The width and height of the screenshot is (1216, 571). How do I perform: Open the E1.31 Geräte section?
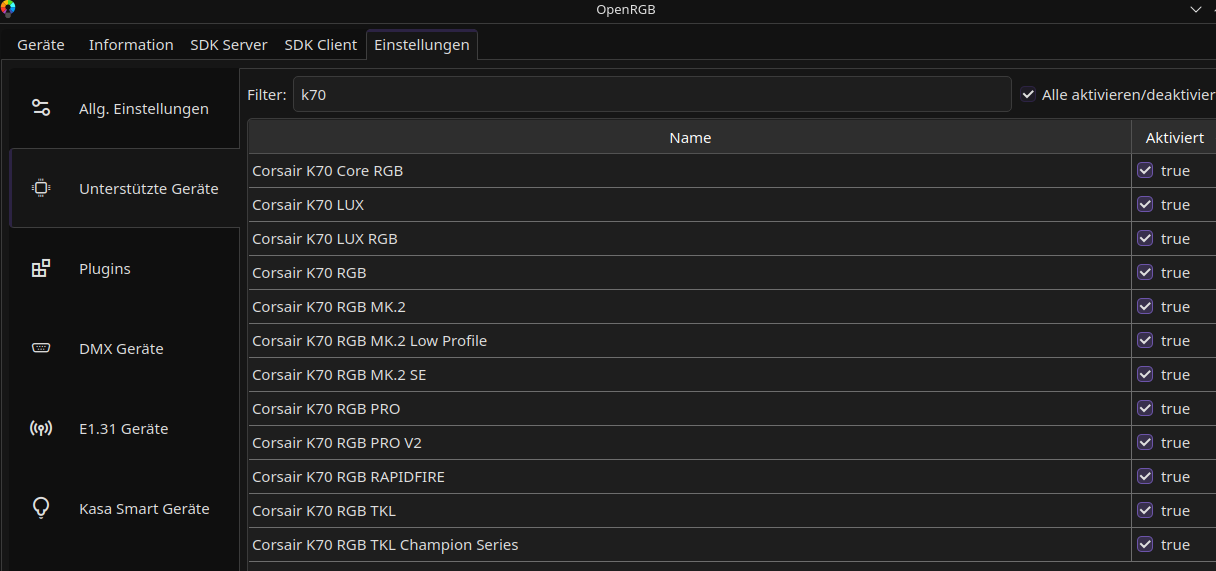coord(125,428)
